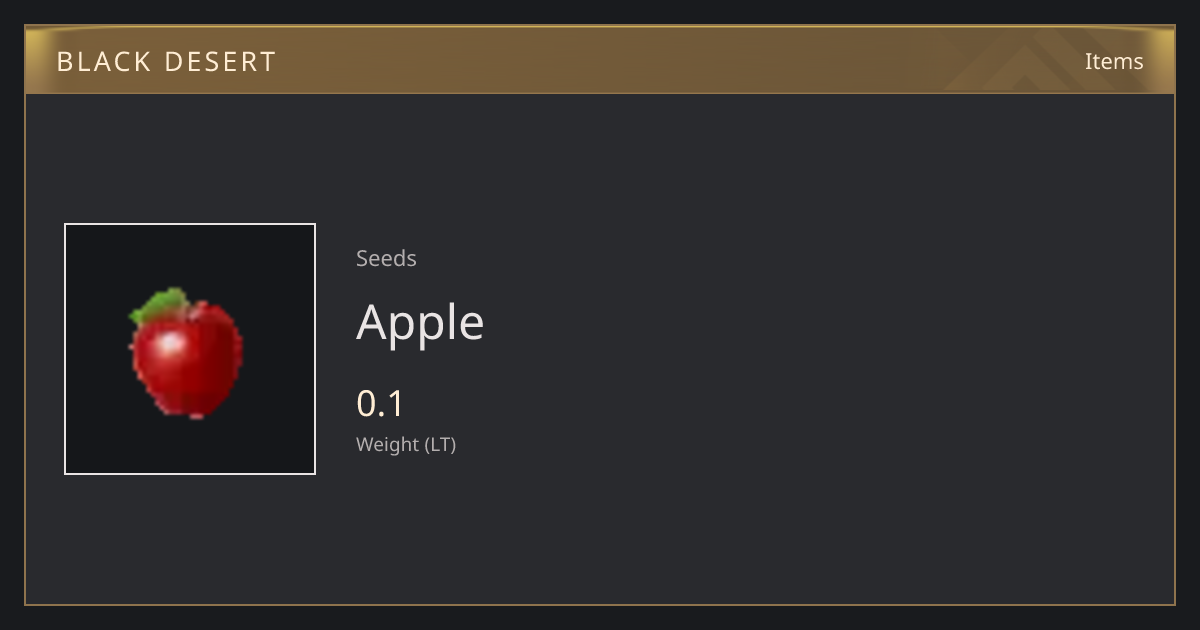Screen dimensions: 1200x630
Task: Select the white-bordered item thumbnail frame
Action: (190, 349)
